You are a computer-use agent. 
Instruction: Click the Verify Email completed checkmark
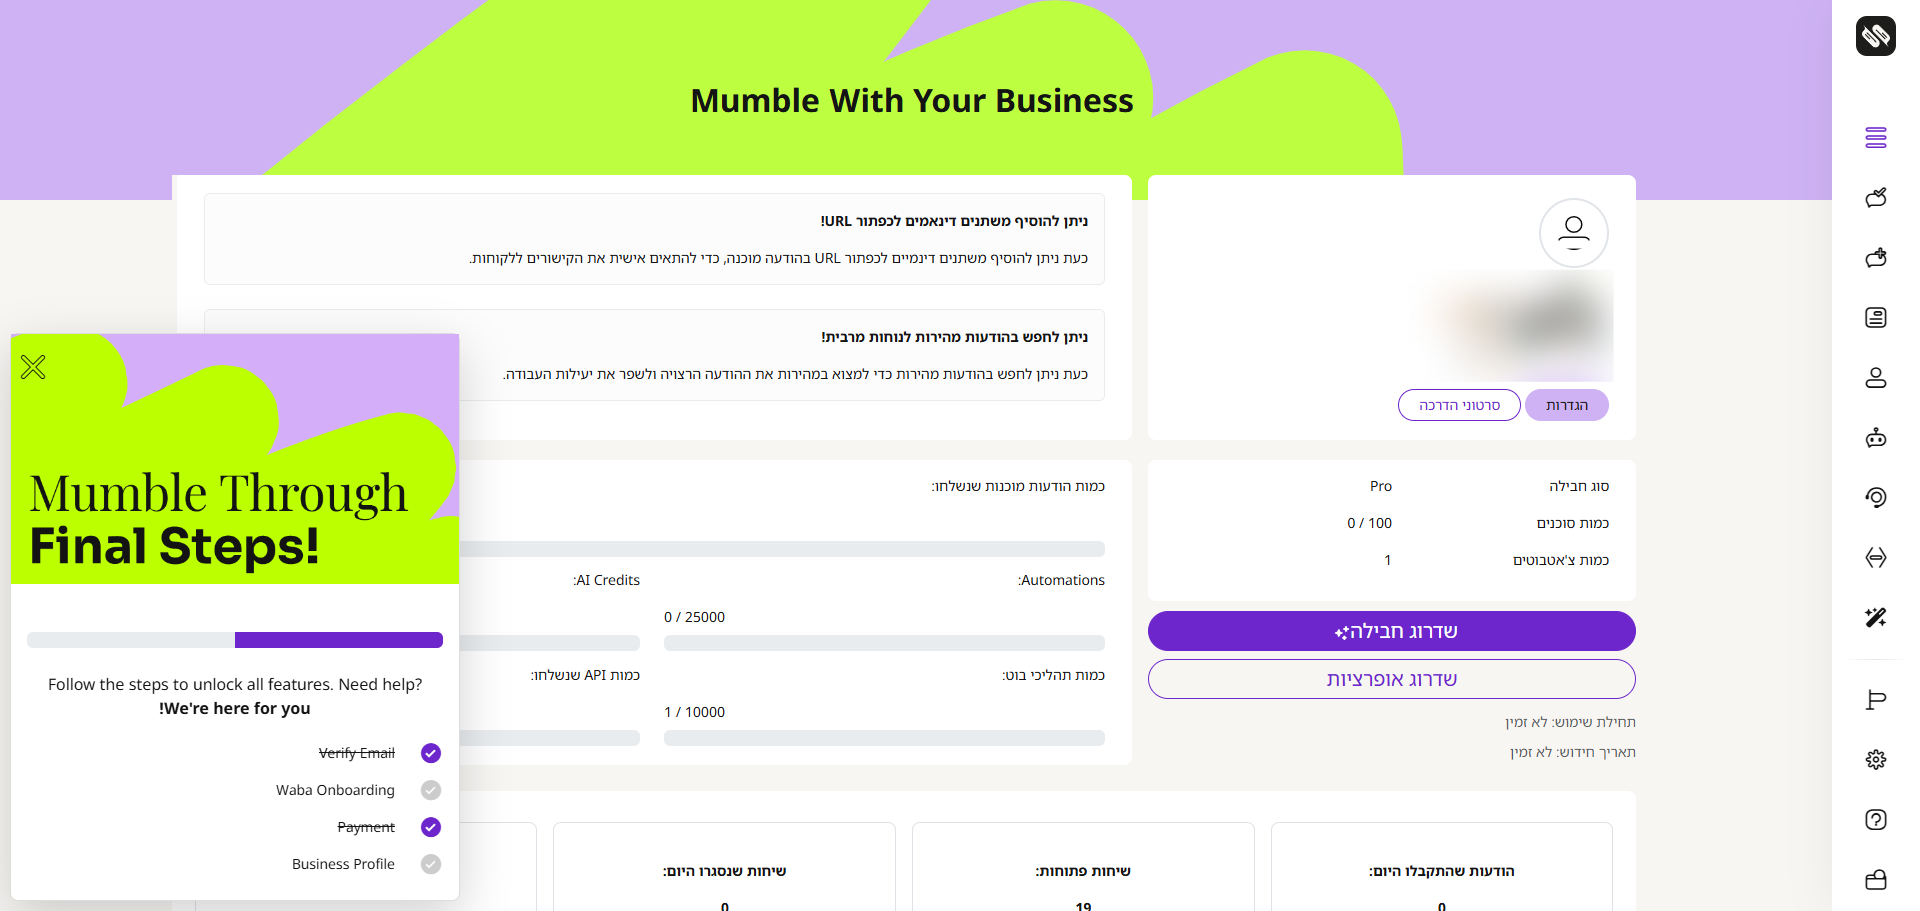click(x=431, y=753)
